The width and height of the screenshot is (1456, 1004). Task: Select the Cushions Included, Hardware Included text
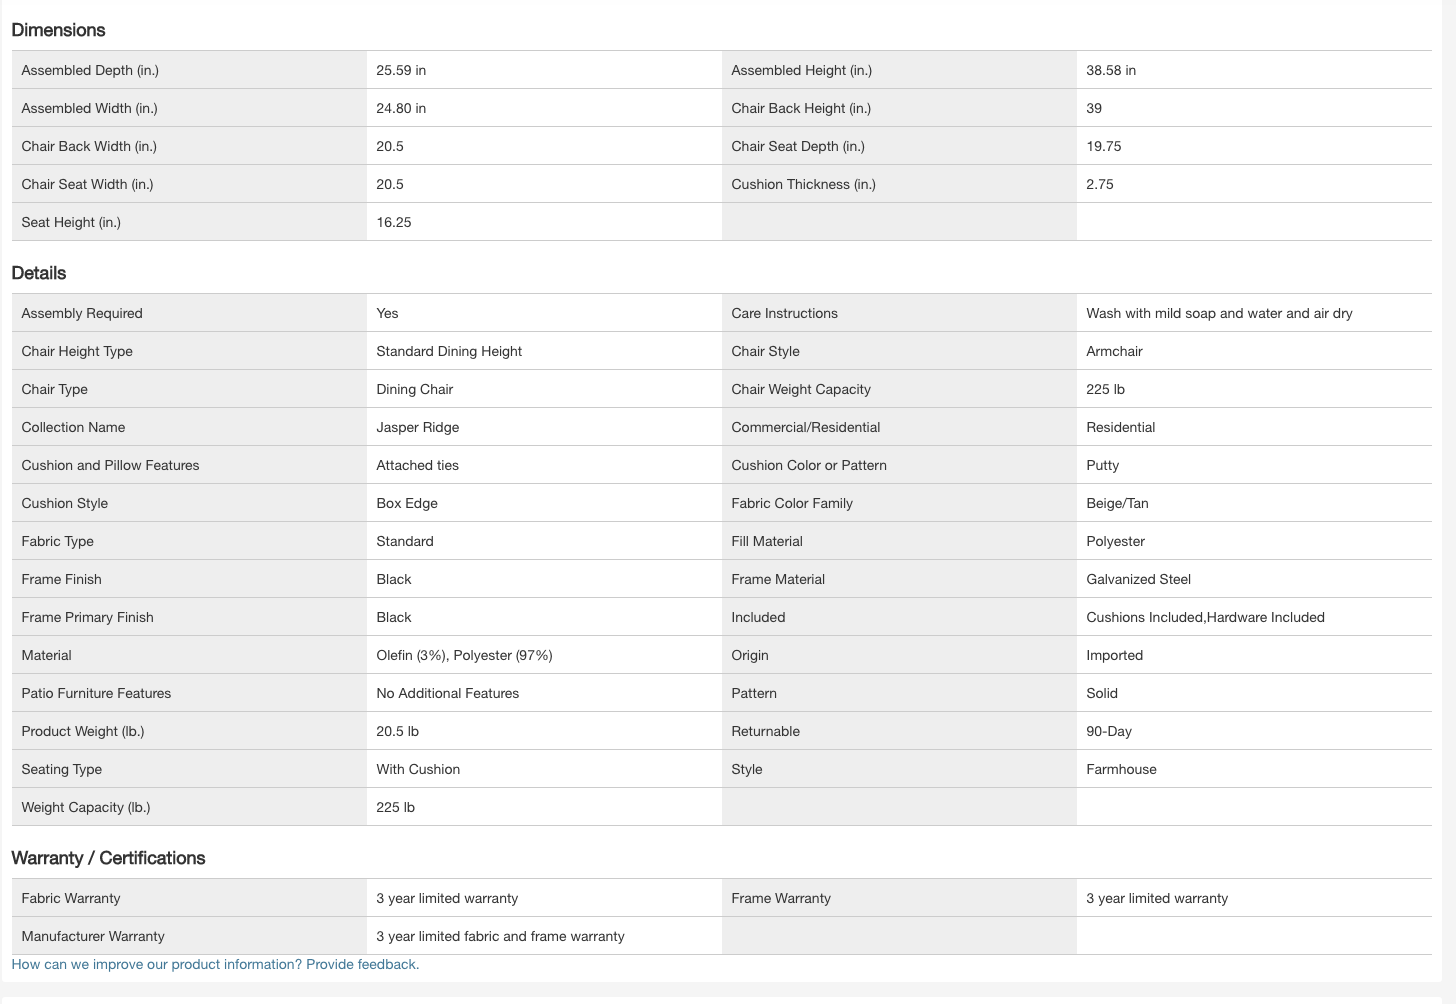1205,617
